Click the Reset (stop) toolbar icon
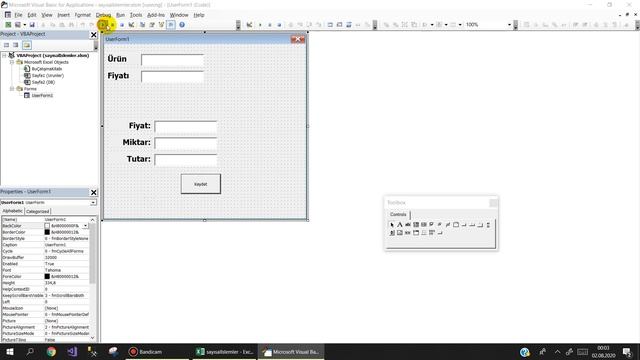 [x=122, y=25]
